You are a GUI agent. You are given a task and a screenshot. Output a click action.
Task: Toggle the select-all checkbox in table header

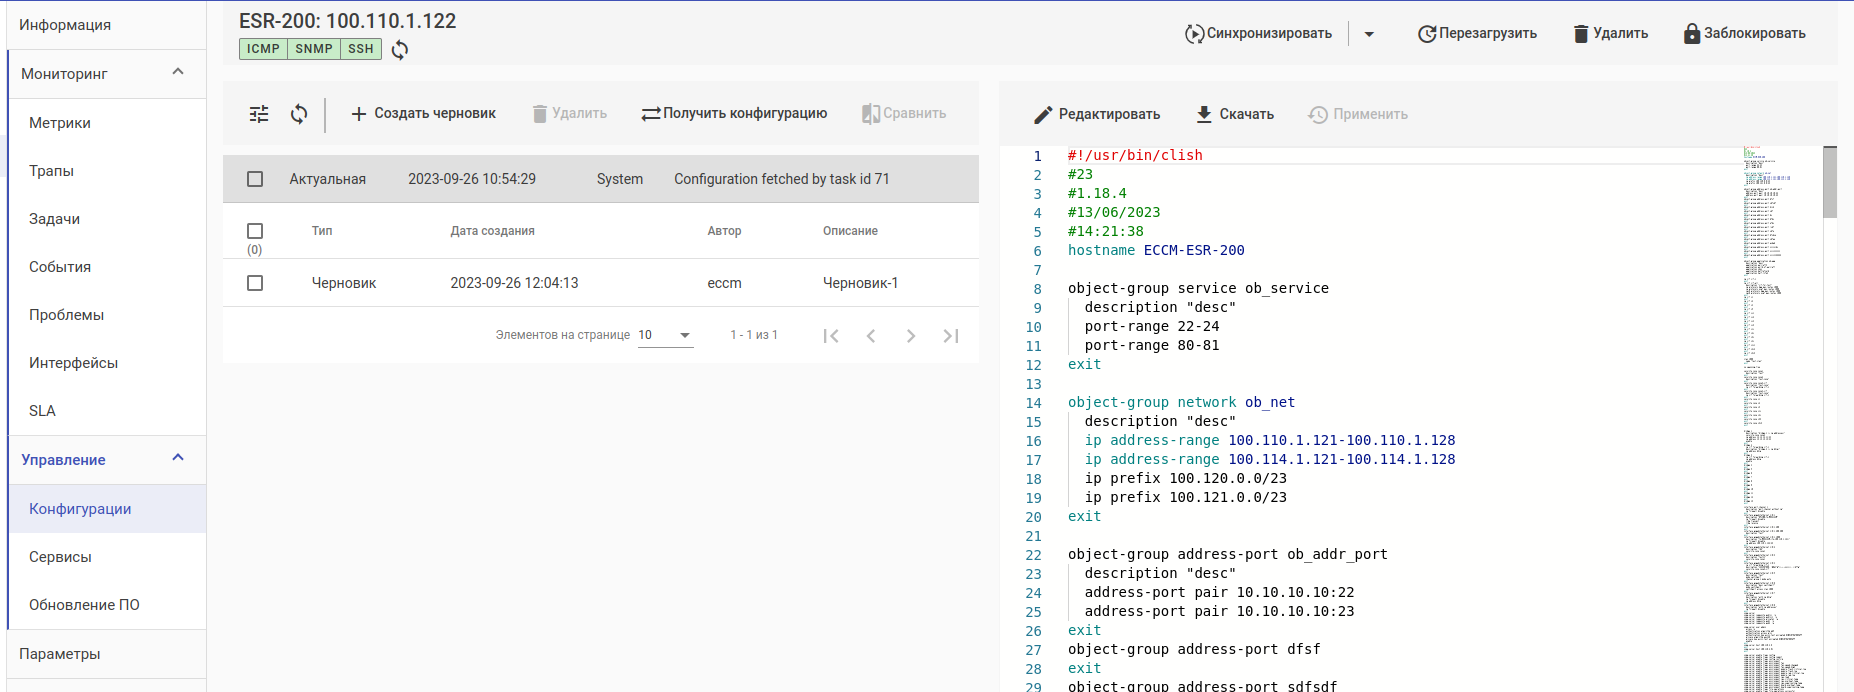[255, 231]
